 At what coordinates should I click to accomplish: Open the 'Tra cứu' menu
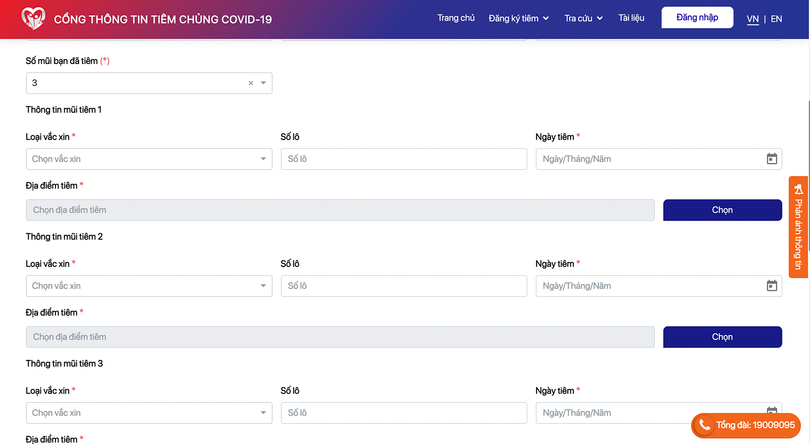click(583, 18)
